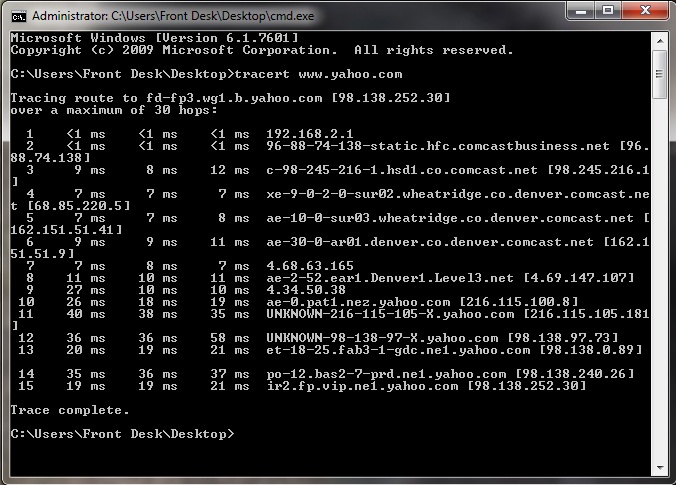Screen dimensions: 676x485
Task: Click ae-10-0-sur03.wheatridge hostname on hop 5
Action: [x=450, y=218]
